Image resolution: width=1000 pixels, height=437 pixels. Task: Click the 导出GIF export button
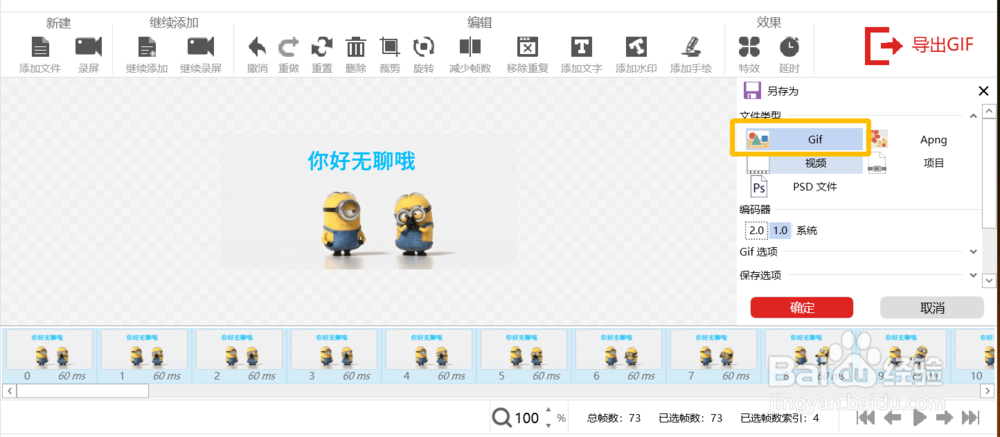(x=919, y=45)
